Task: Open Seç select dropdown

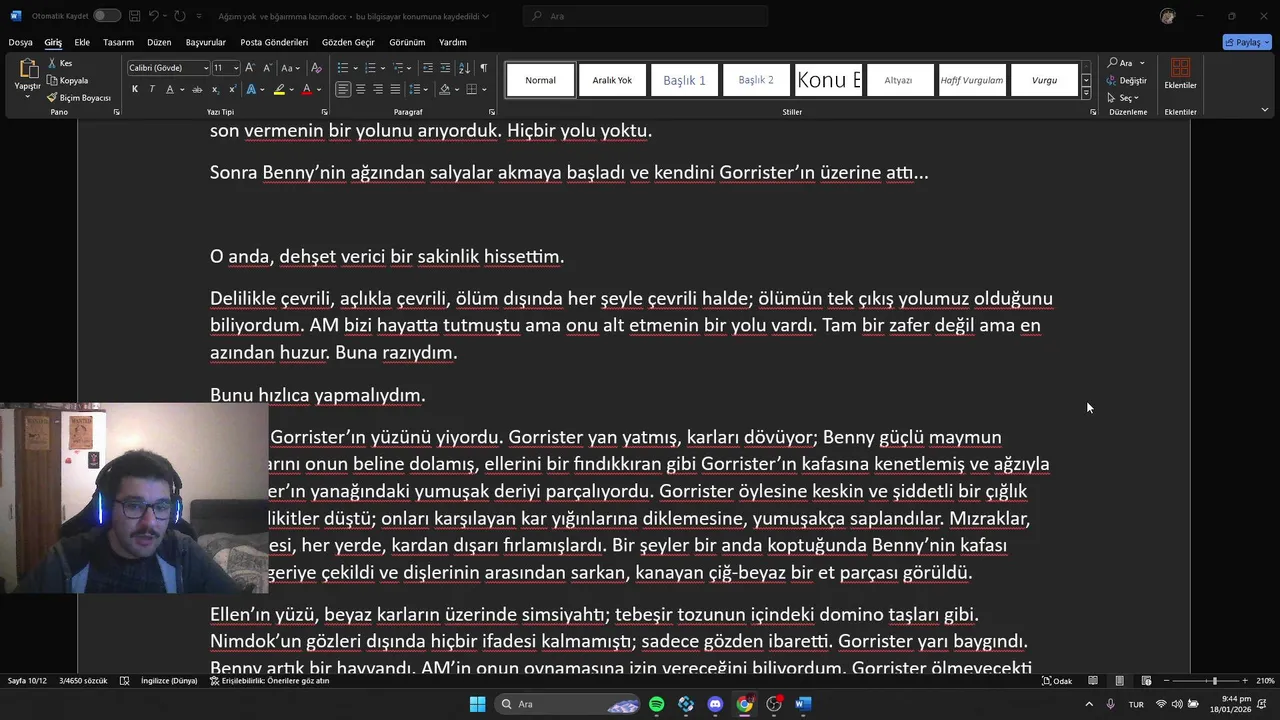Action: pyautogui.click(x=1124, y=98)
